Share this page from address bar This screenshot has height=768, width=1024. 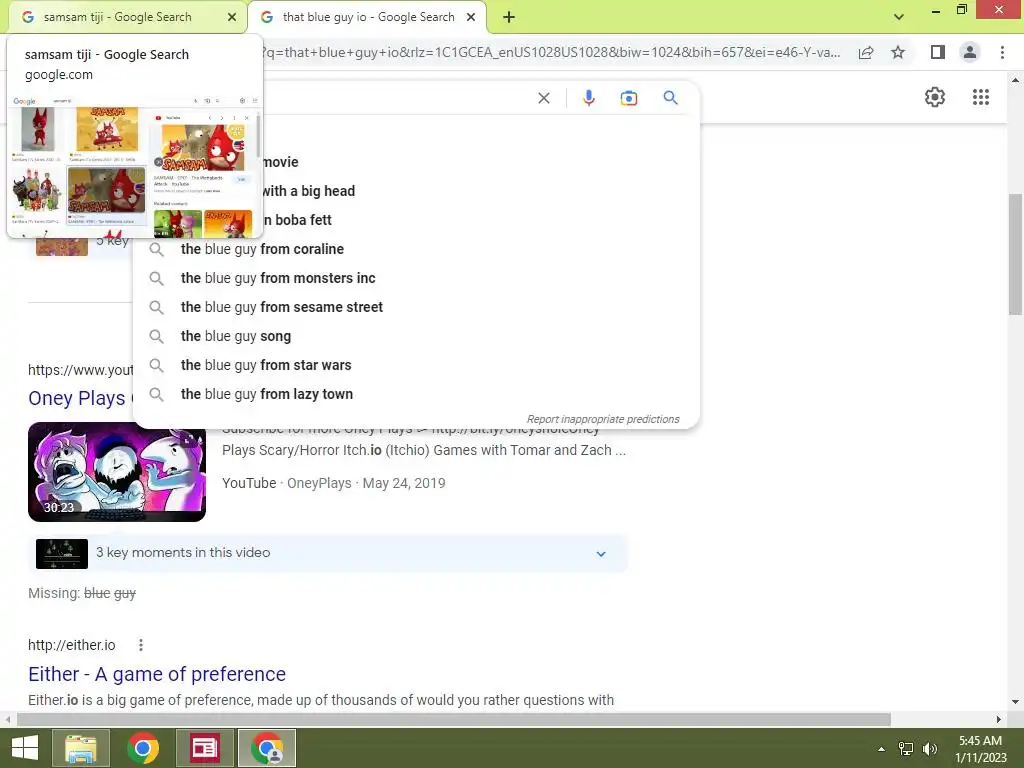[866, 52]
